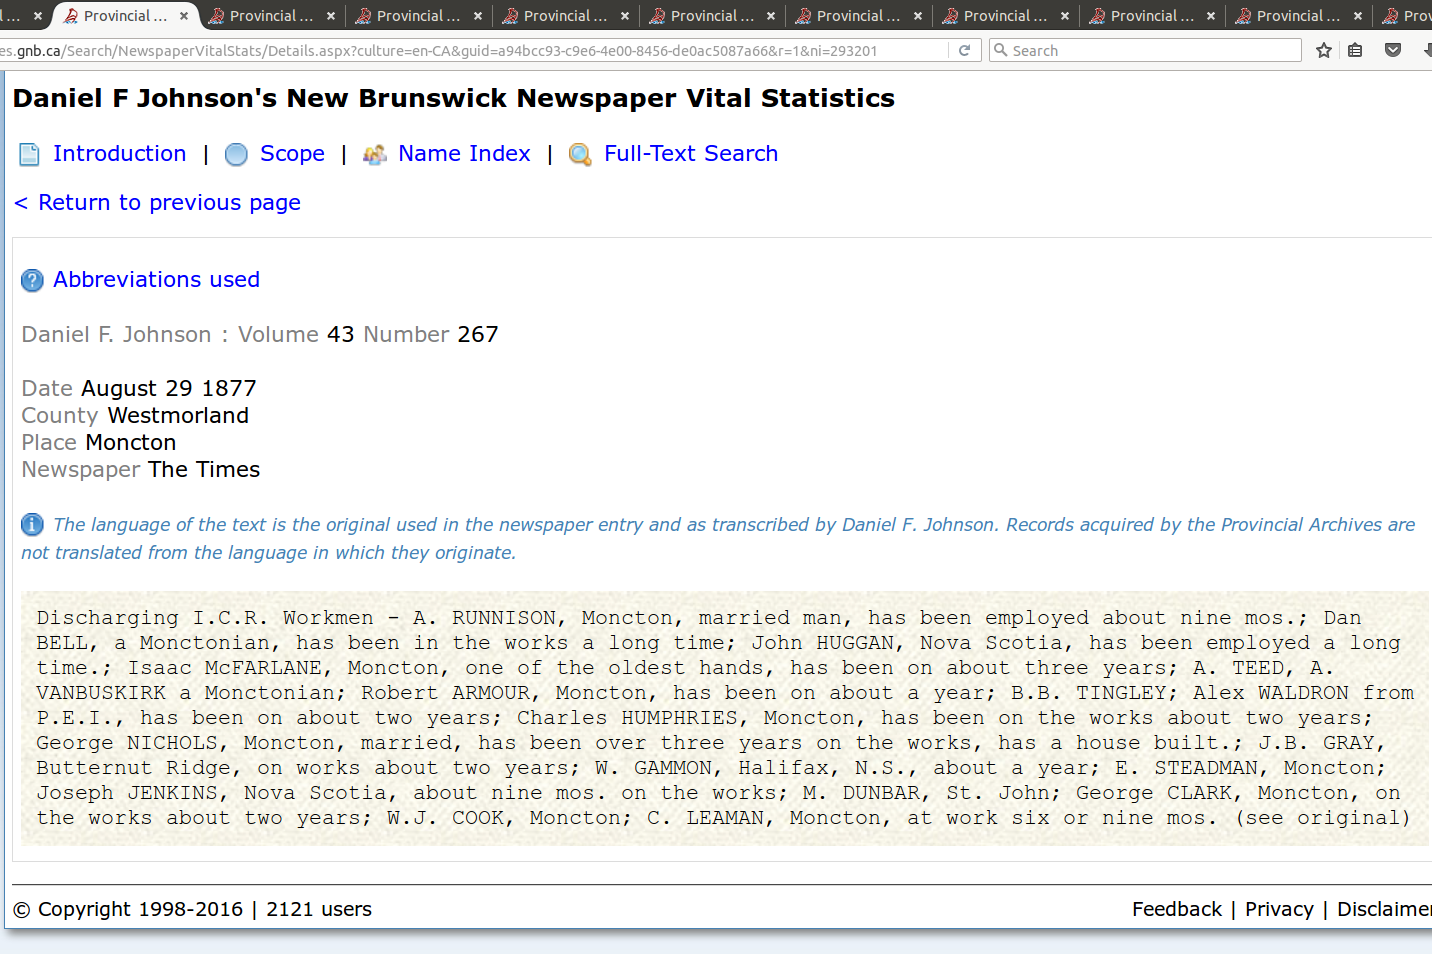
Task: Show bookmarks list toolbar icon
Action: 1355,50
